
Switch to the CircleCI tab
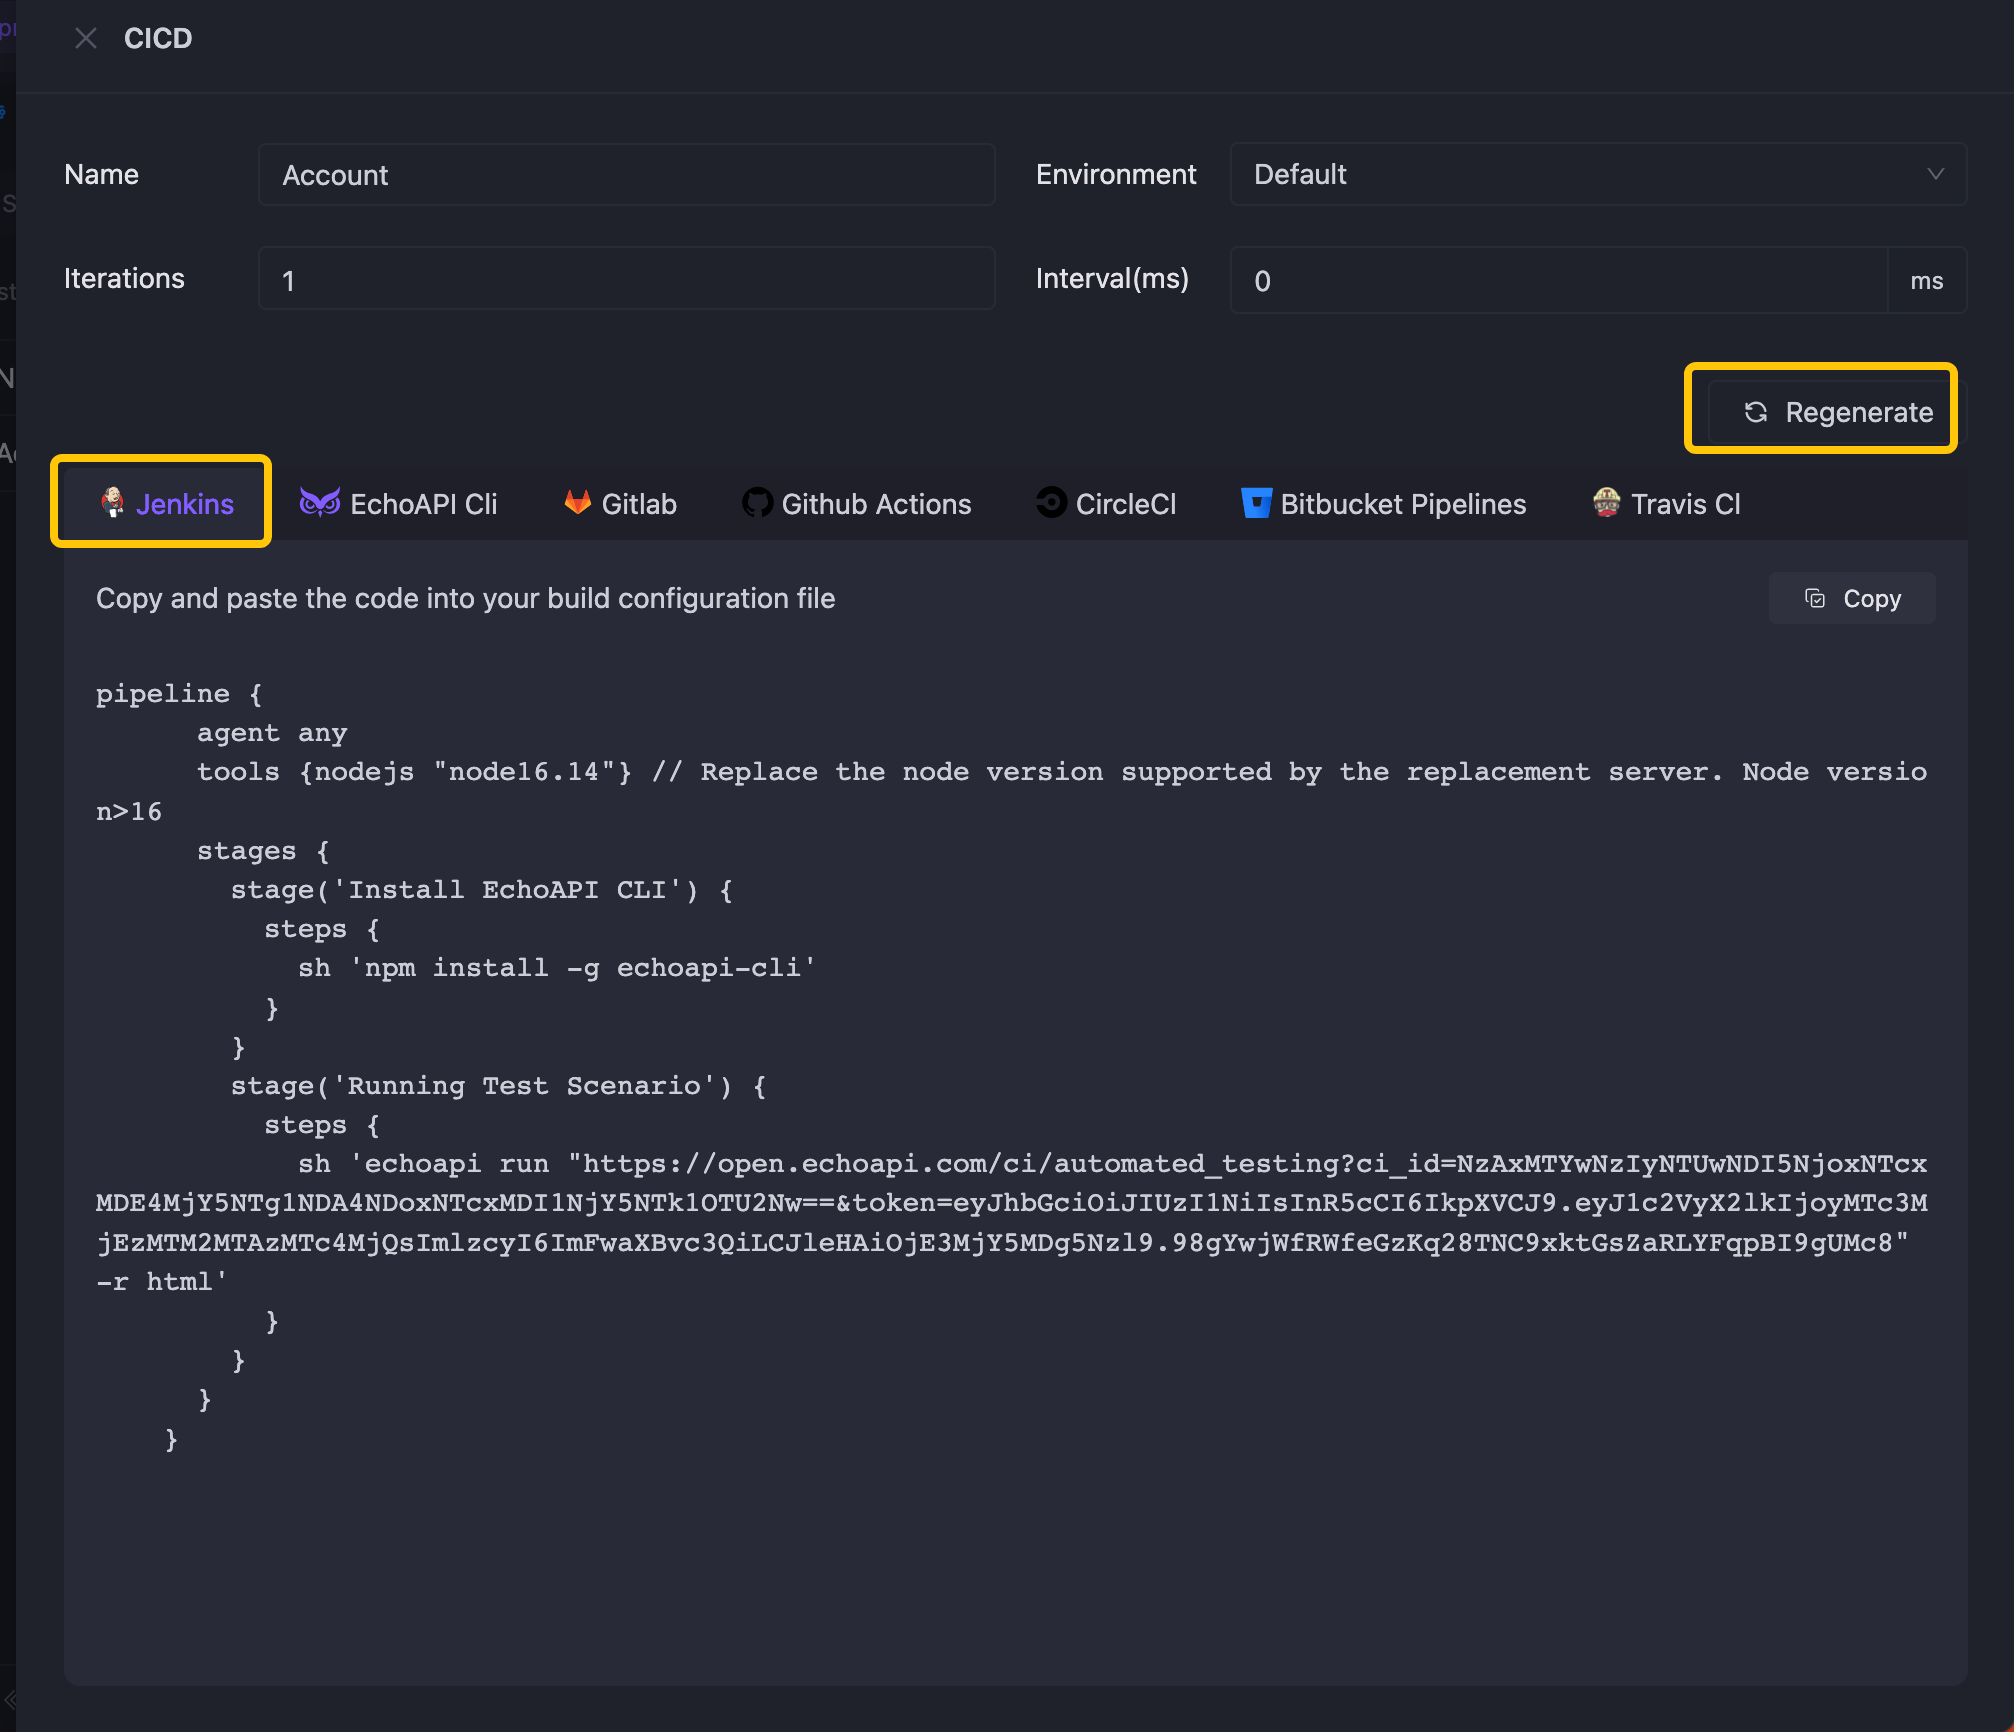1106,503
